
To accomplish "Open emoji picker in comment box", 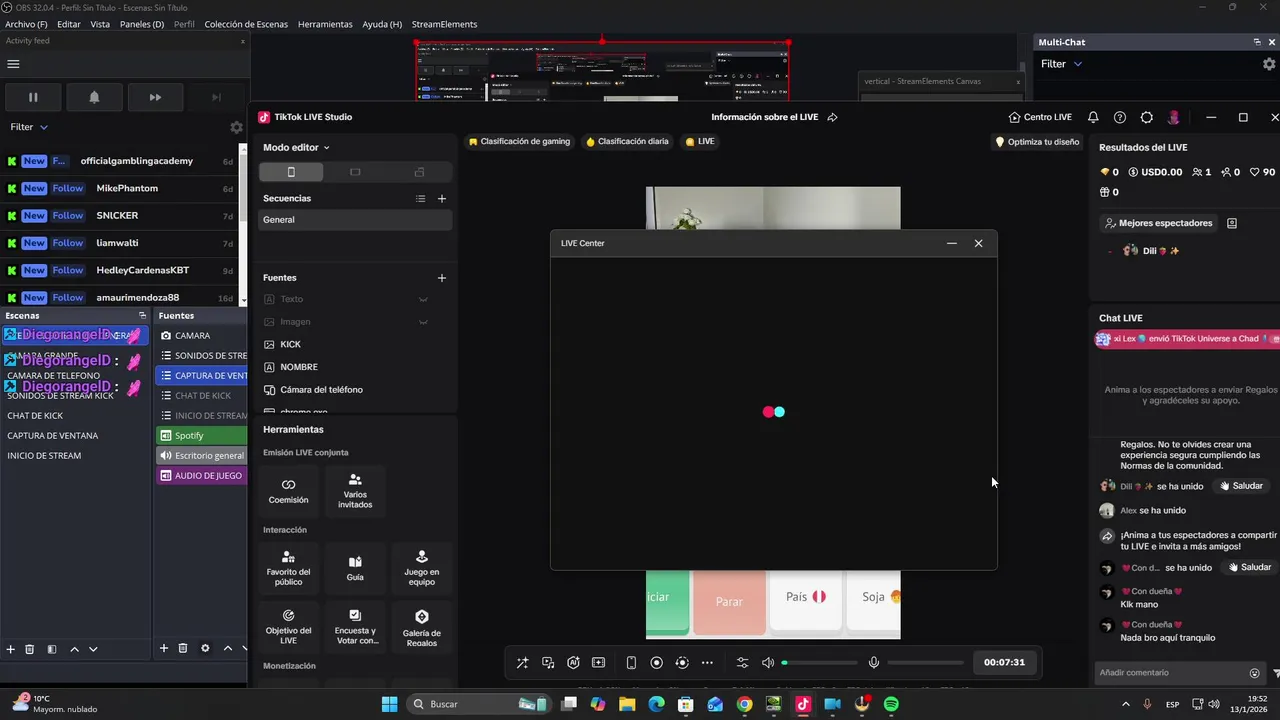I will pyautogui.click(x=1255, y=673).
